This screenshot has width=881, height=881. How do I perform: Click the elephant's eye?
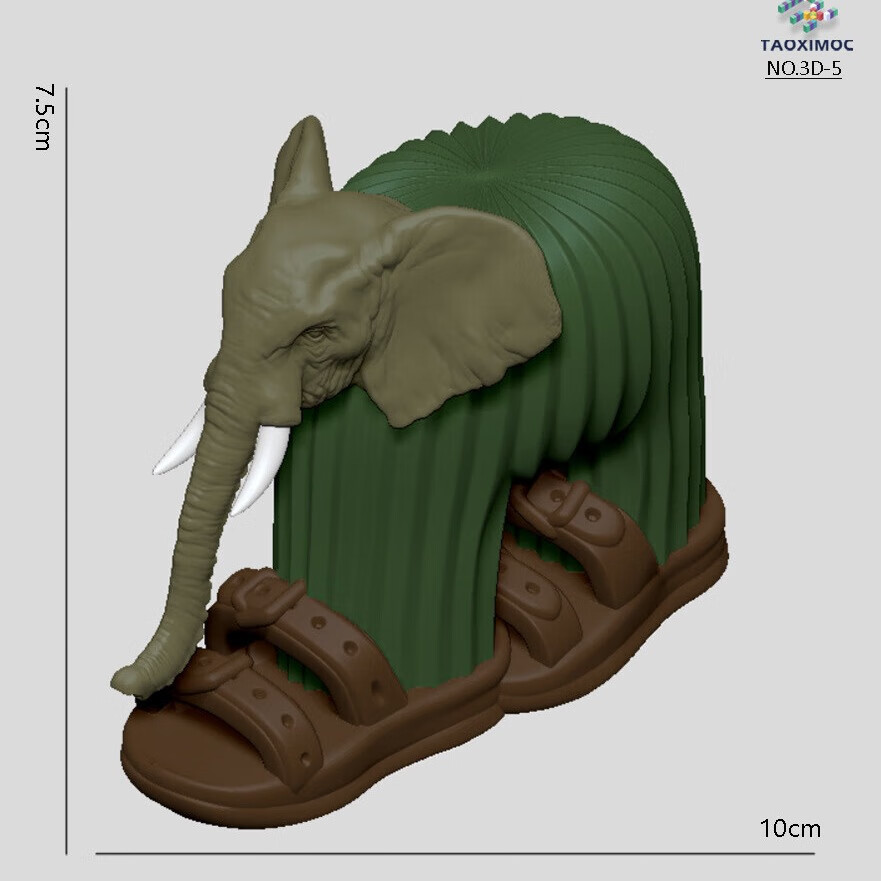pos(318,334)
